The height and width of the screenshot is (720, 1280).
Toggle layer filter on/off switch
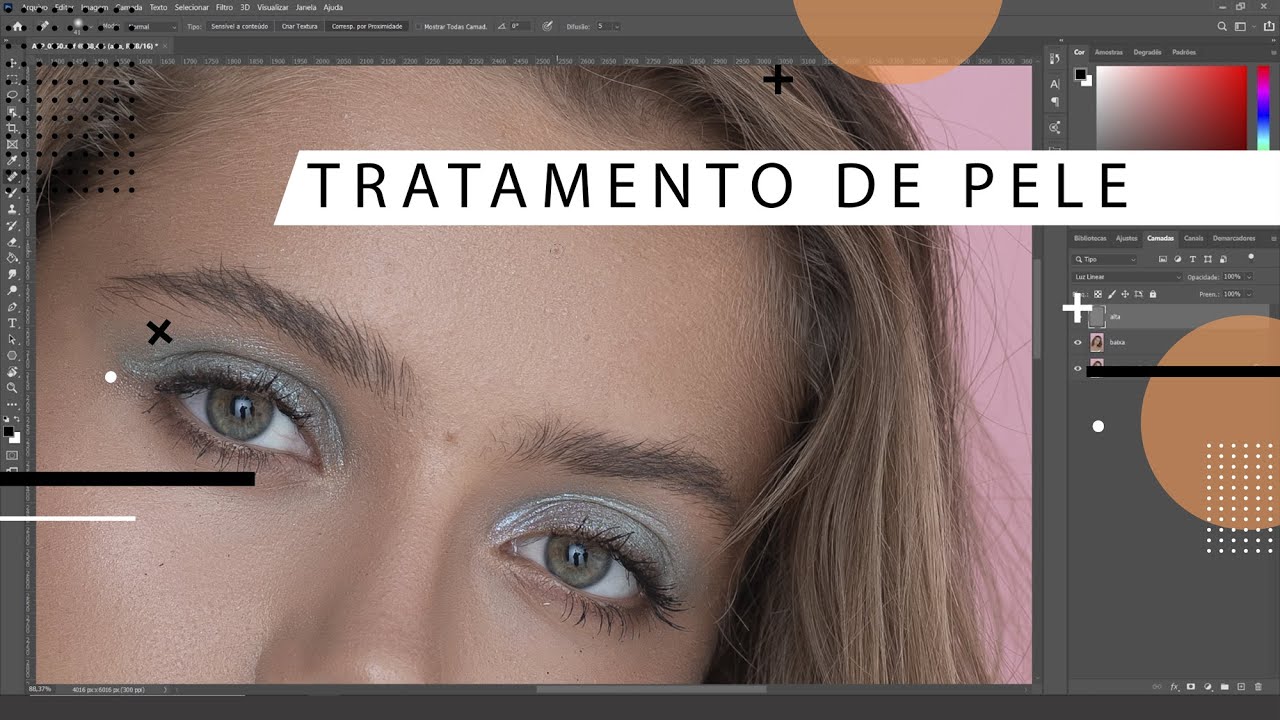[1251, 257]
